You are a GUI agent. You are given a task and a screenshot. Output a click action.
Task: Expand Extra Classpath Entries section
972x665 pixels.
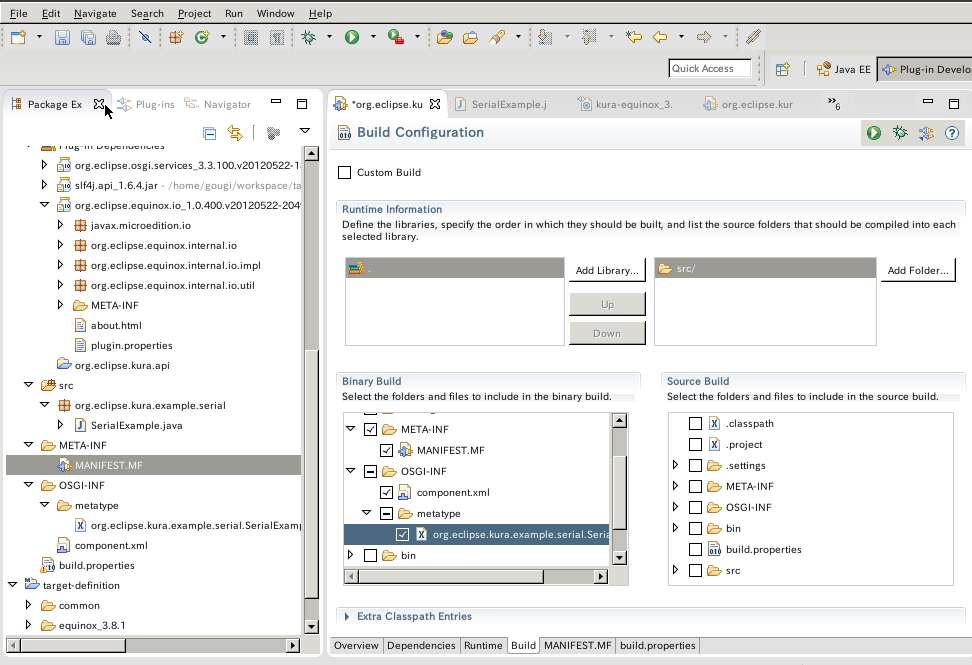point(347,616)
